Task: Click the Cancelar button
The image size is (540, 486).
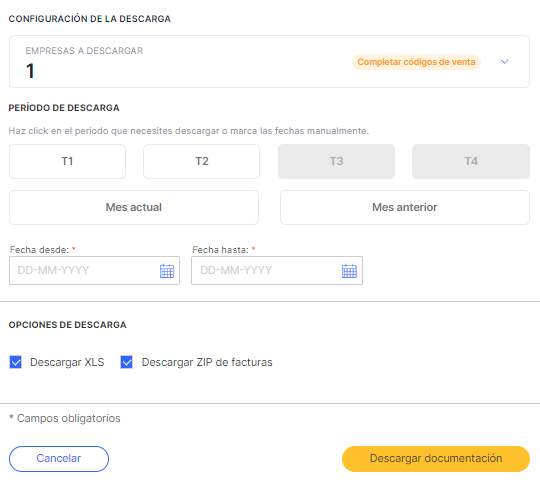Action: pyautogui.click(x=59, y=459)
